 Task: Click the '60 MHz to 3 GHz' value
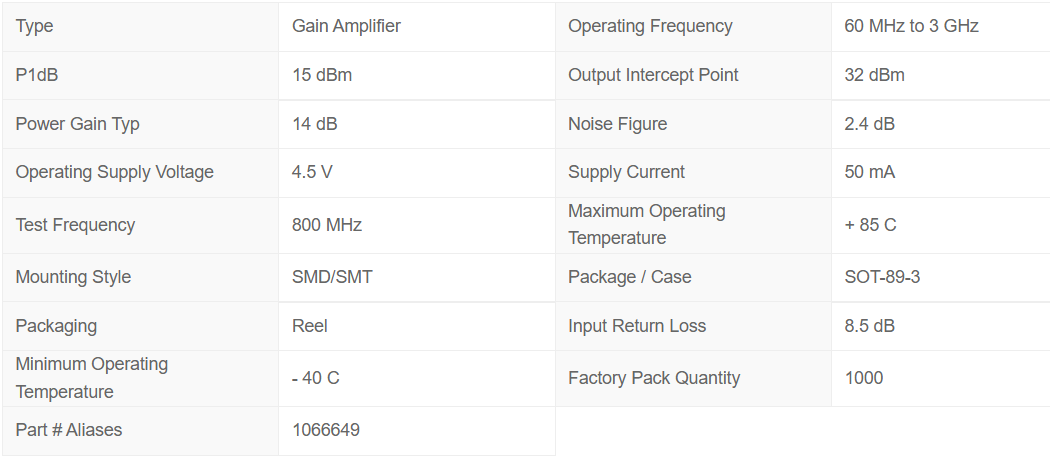pos(911,26)
